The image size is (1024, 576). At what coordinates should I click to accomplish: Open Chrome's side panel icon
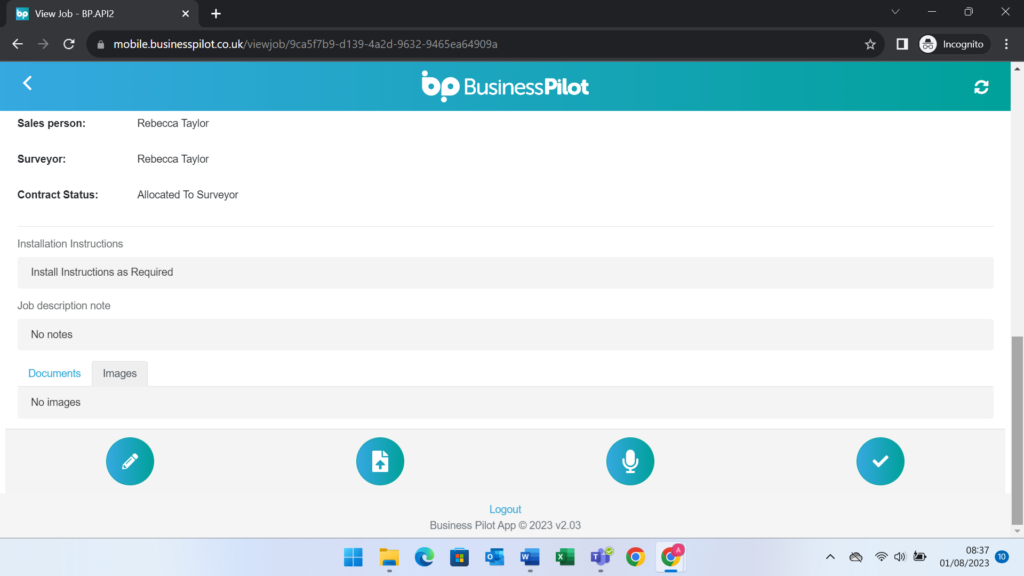pyautogui.click(x=903, y=44)
